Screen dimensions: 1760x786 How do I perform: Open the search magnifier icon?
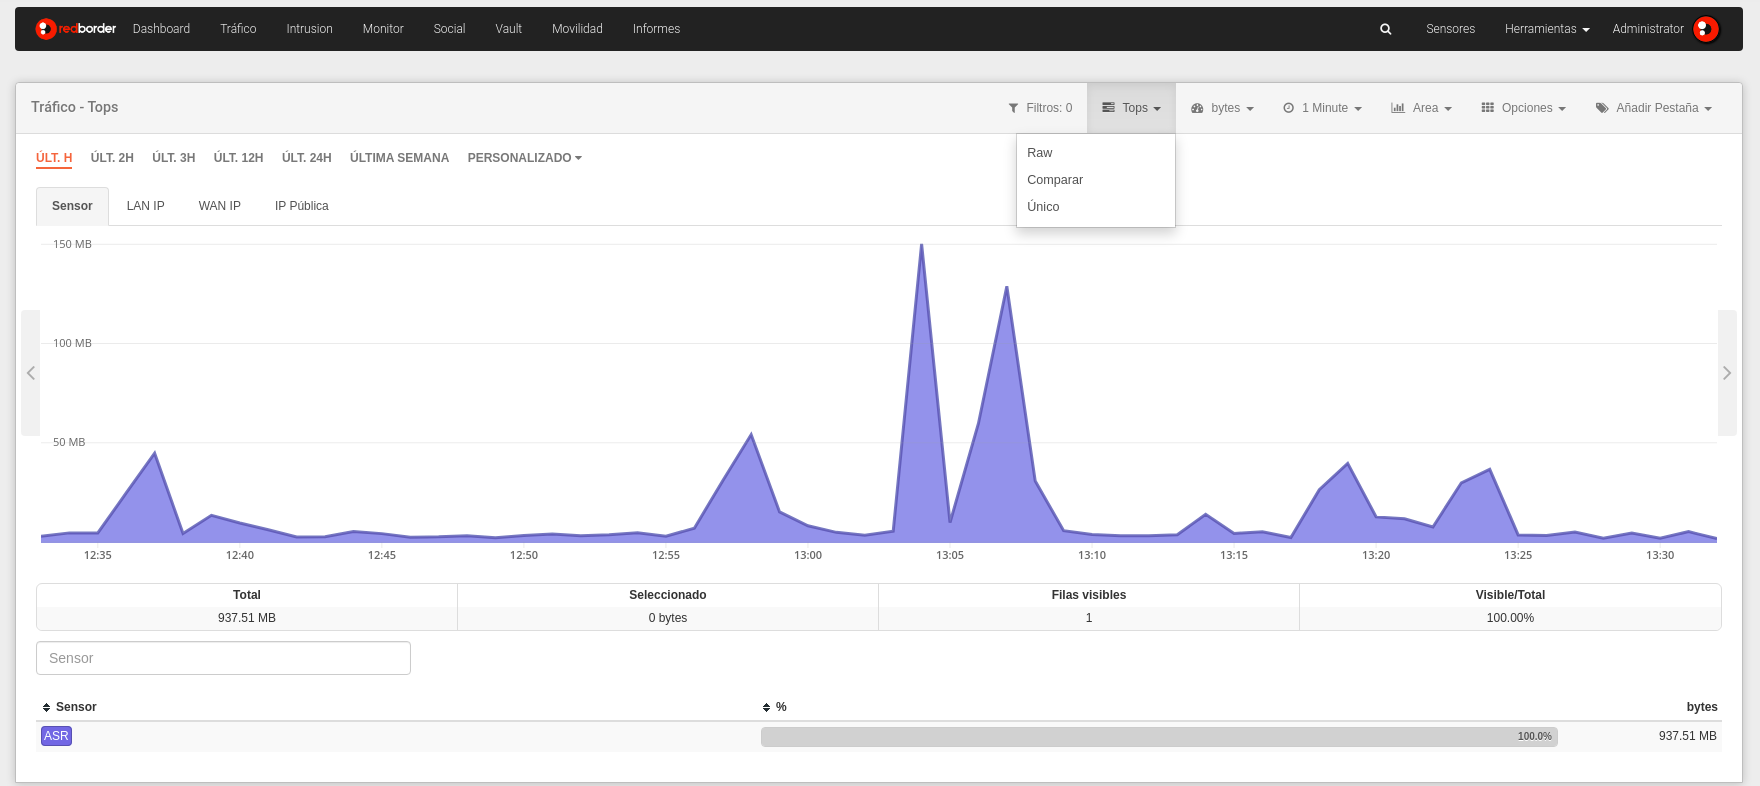pyautogui.click(x=1386, y=29)
